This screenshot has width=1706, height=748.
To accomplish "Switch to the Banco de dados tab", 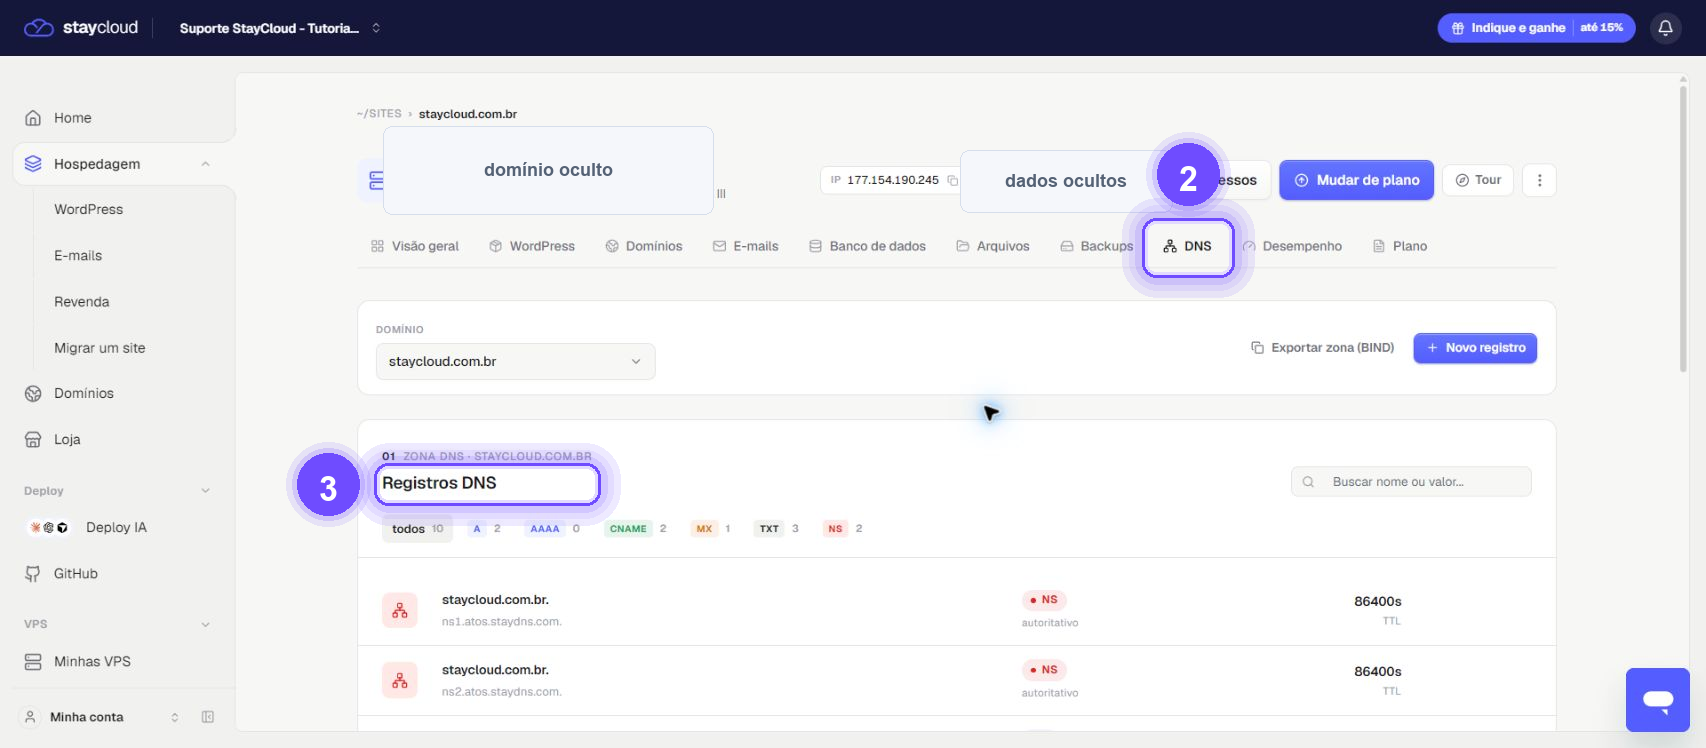I will pyautogui.click(x=867, y=246).
